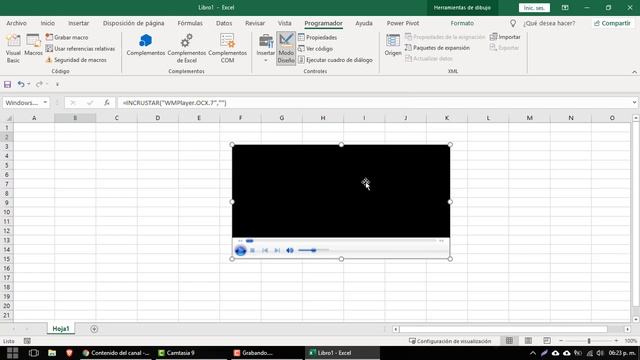The image size is (640, 360).
Task: Switch to Normal view
Action: tap(509, 341)
